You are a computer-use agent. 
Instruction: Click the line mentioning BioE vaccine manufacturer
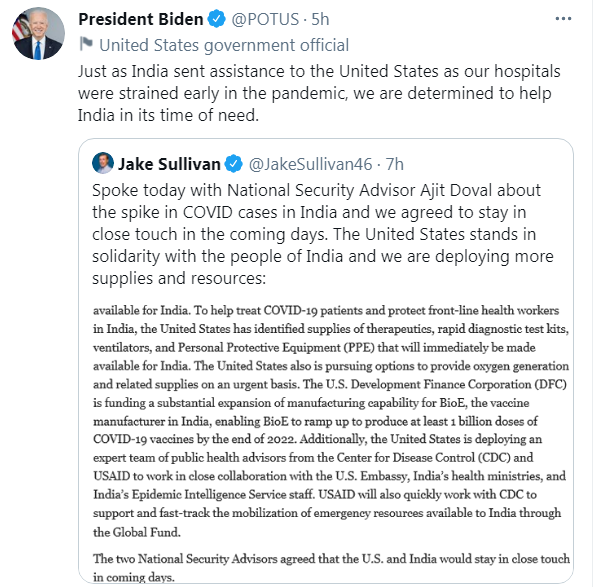(311, 403)
